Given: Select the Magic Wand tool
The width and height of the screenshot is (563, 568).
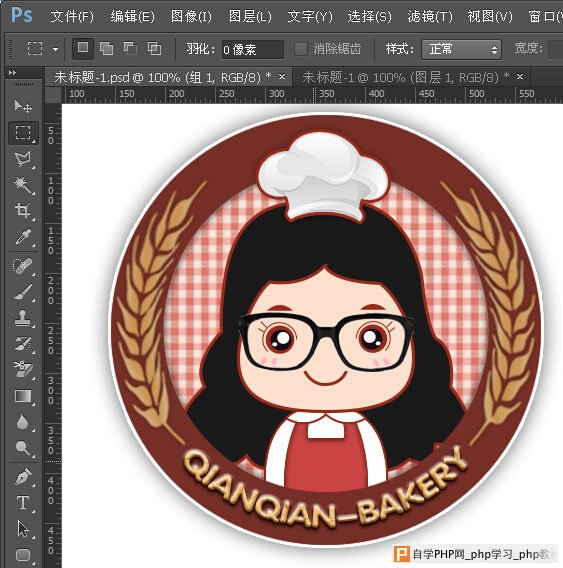Looking at the screenshot, I should pyautogui.click(x=23, y=185).
